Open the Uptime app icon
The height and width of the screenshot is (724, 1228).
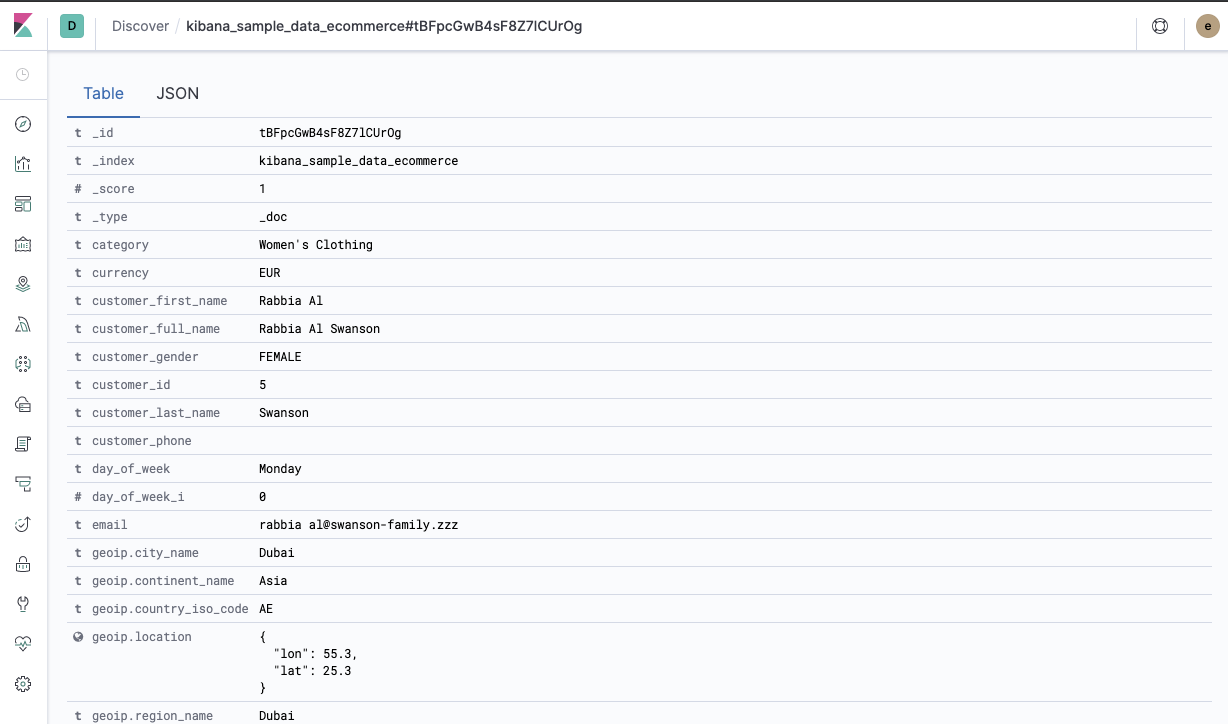pyautogui.click(x=23, y=524)
